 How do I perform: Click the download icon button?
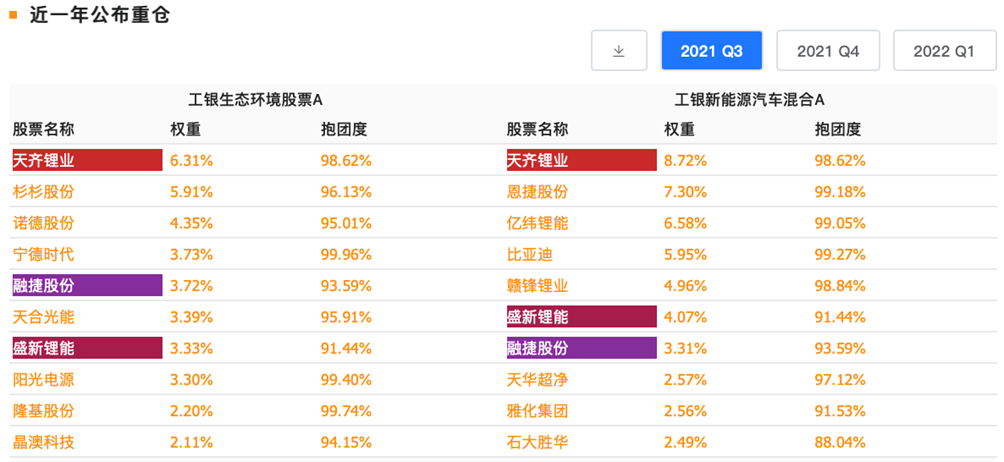618,51
